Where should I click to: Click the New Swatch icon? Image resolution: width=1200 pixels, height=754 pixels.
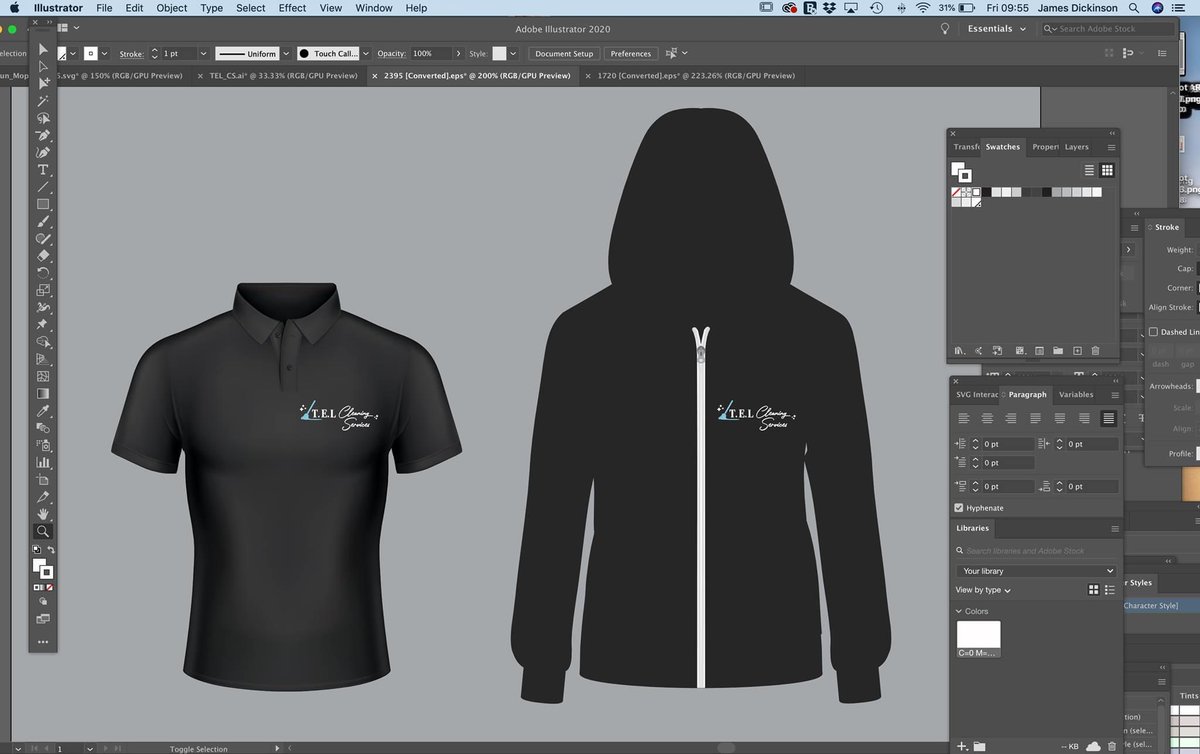pos(1077,350)
